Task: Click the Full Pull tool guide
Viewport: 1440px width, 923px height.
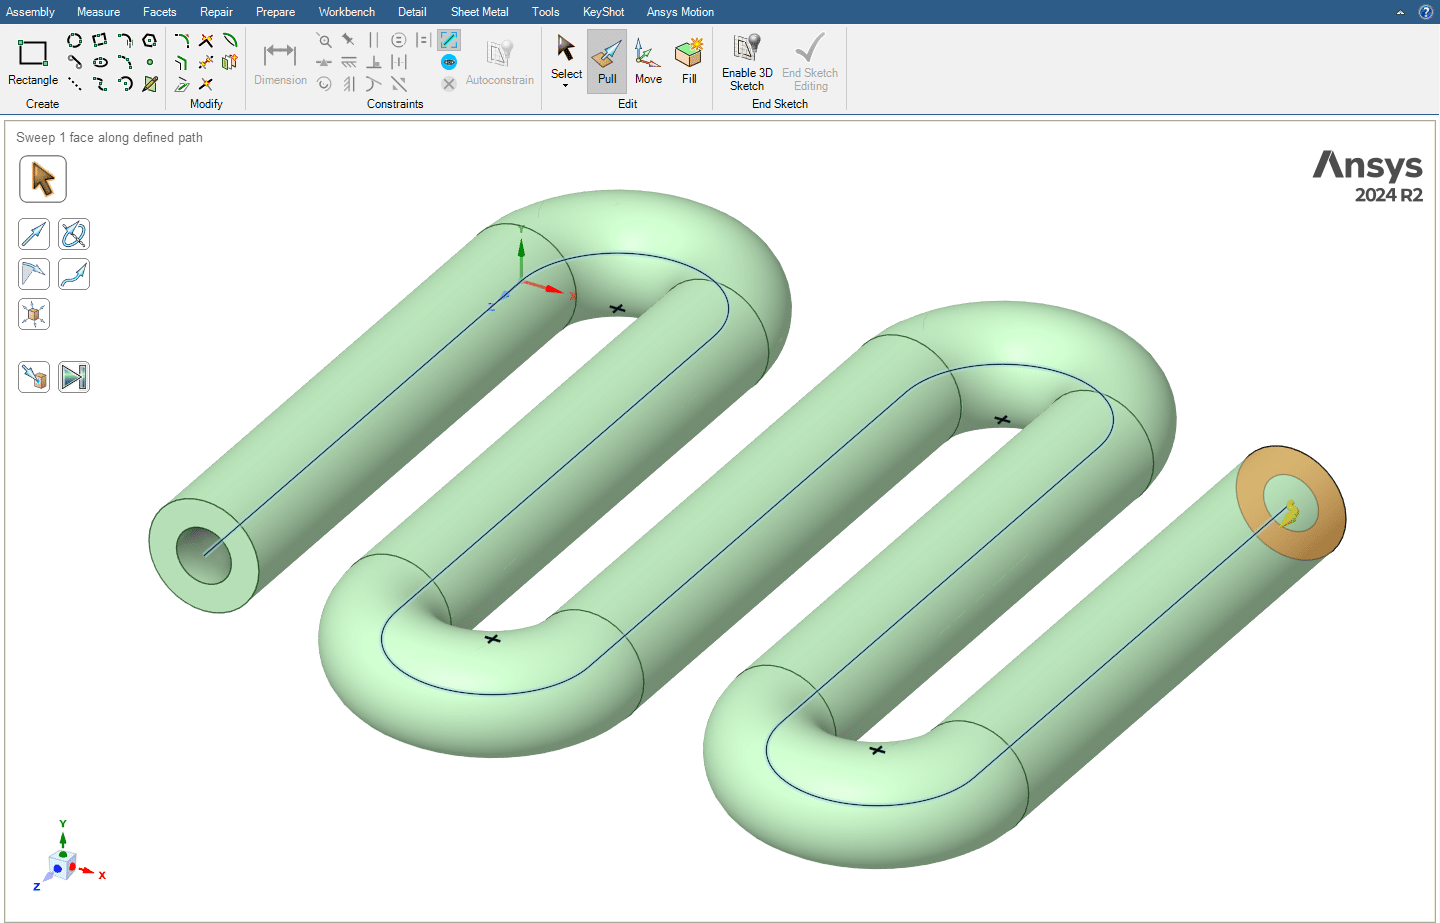Action: coord(74,377)
